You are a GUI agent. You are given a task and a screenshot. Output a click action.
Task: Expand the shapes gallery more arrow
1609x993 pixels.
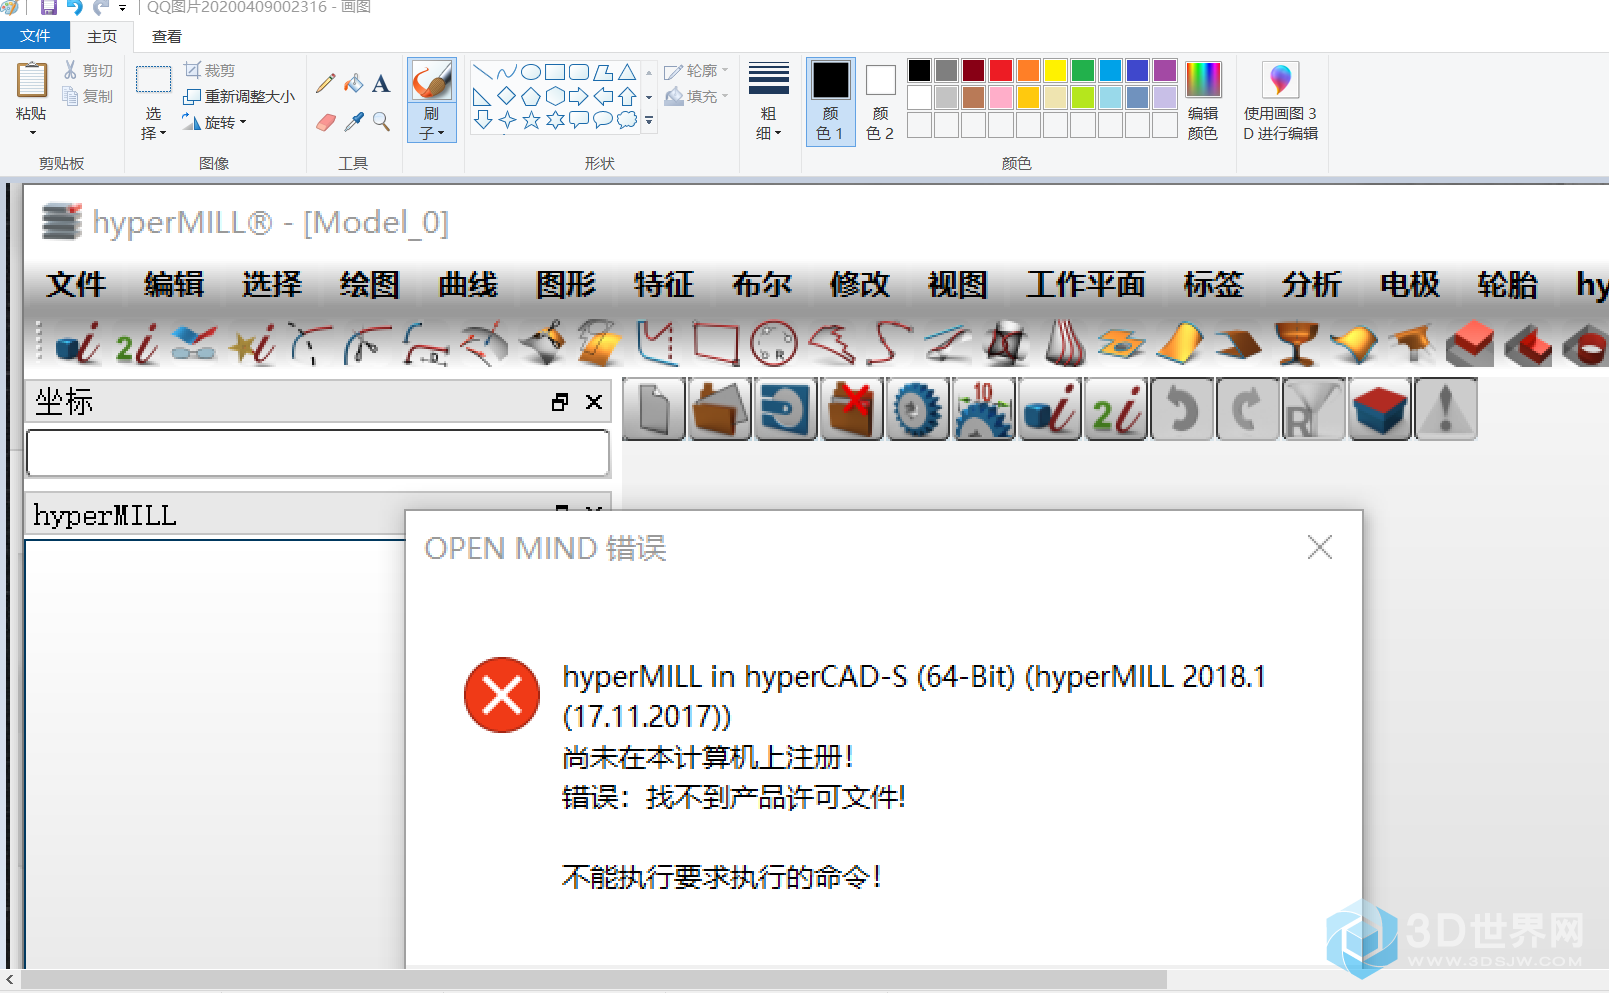tap(649, 121)
